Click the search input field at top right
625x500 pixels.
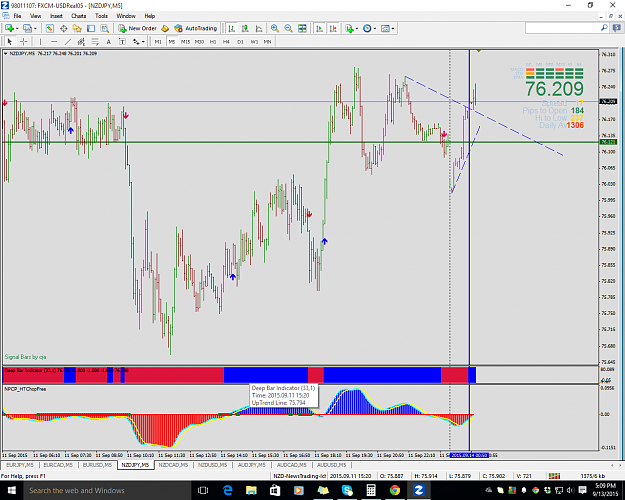[x=562, y=28]
